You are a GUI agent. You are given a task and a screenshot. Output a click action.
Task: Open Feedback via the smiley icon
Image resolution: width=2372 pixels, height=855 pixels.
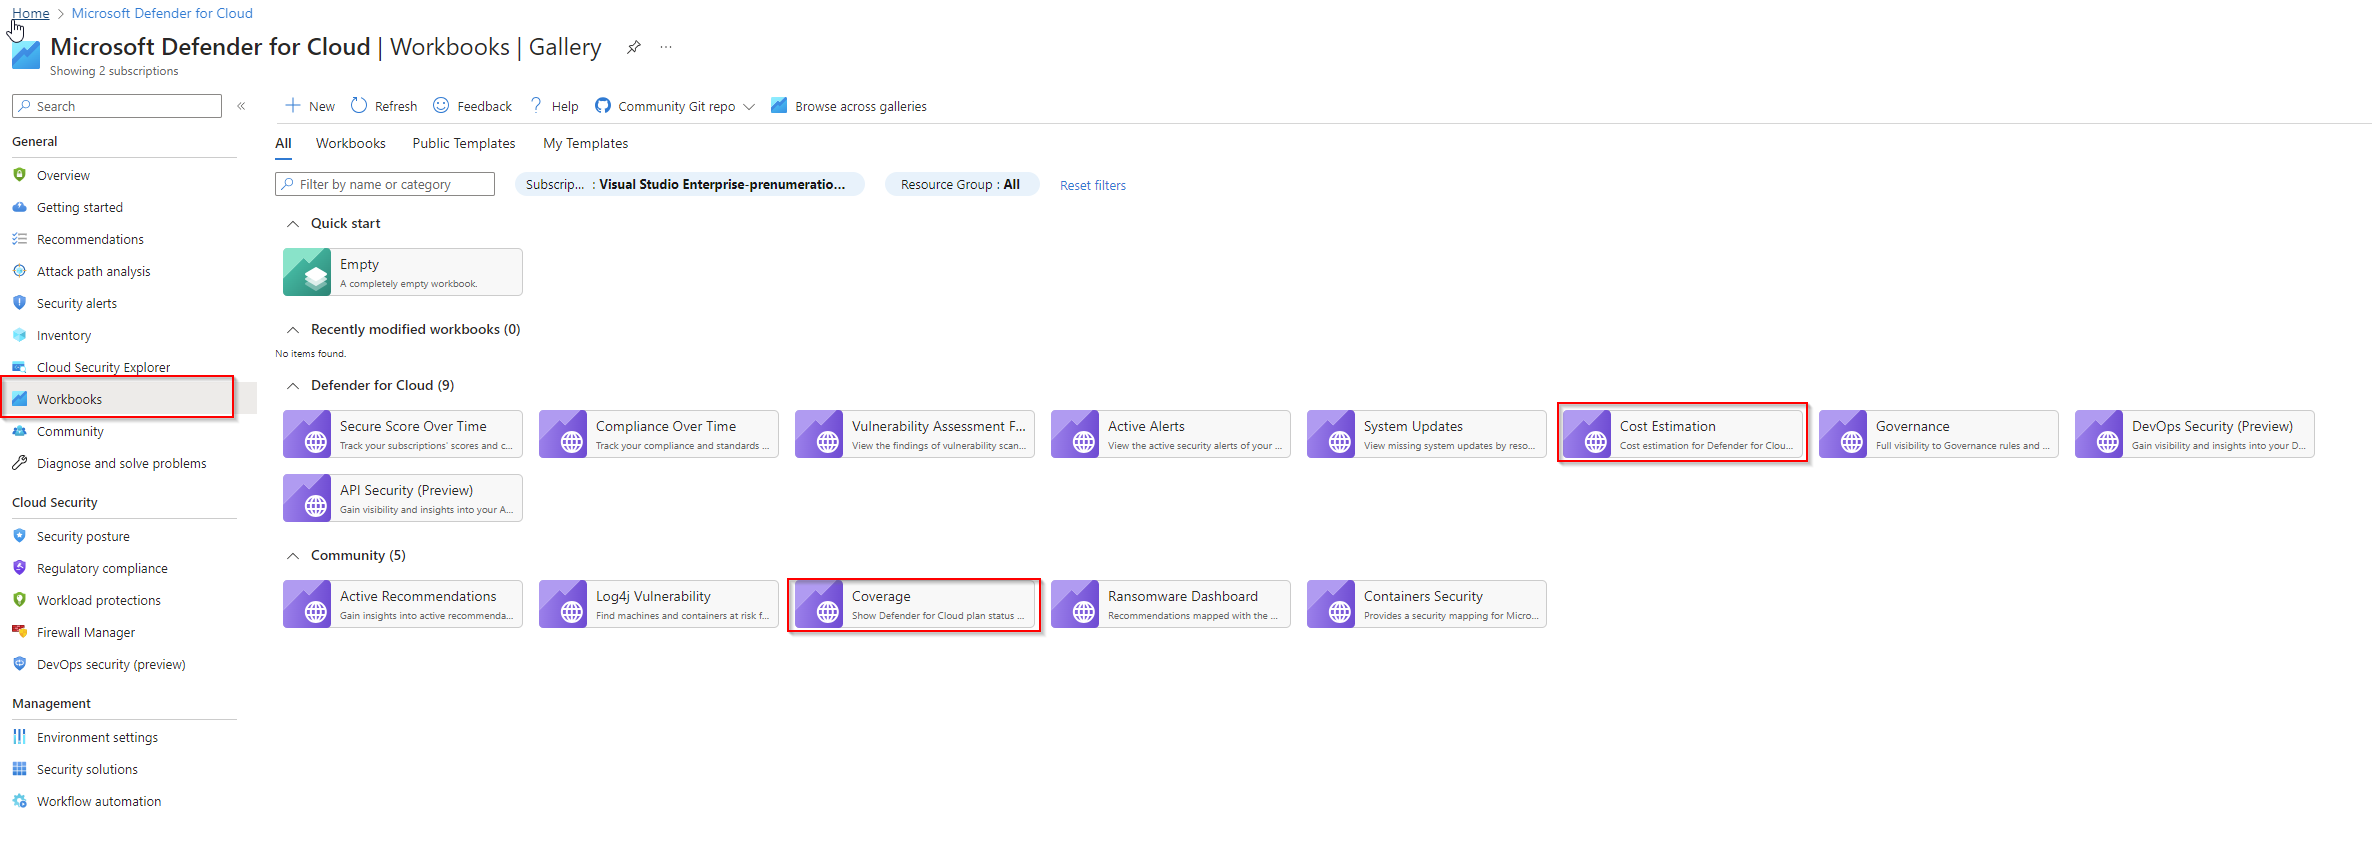tap(441, 106)
